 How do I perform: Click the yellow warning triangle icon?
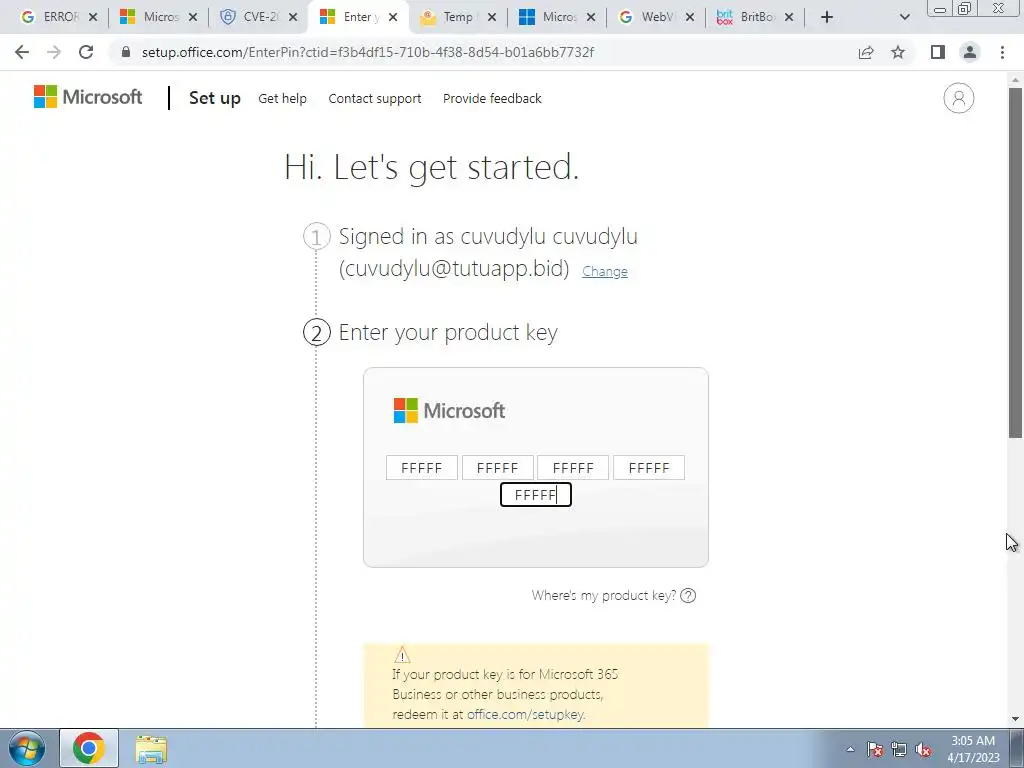pos(402,654)
